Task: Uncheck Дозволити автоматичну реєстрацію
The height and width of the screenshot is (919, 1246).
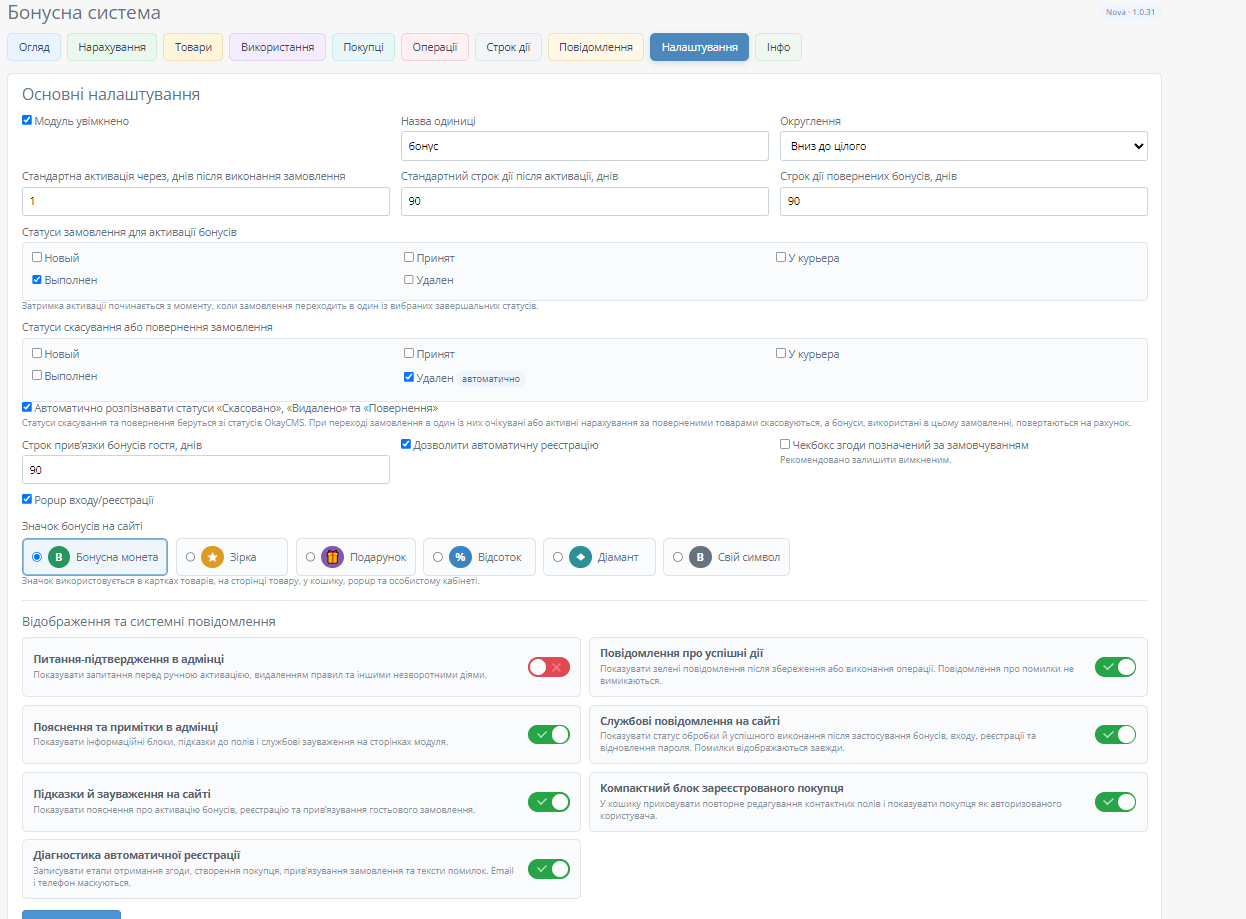Action: coord(406,444)
